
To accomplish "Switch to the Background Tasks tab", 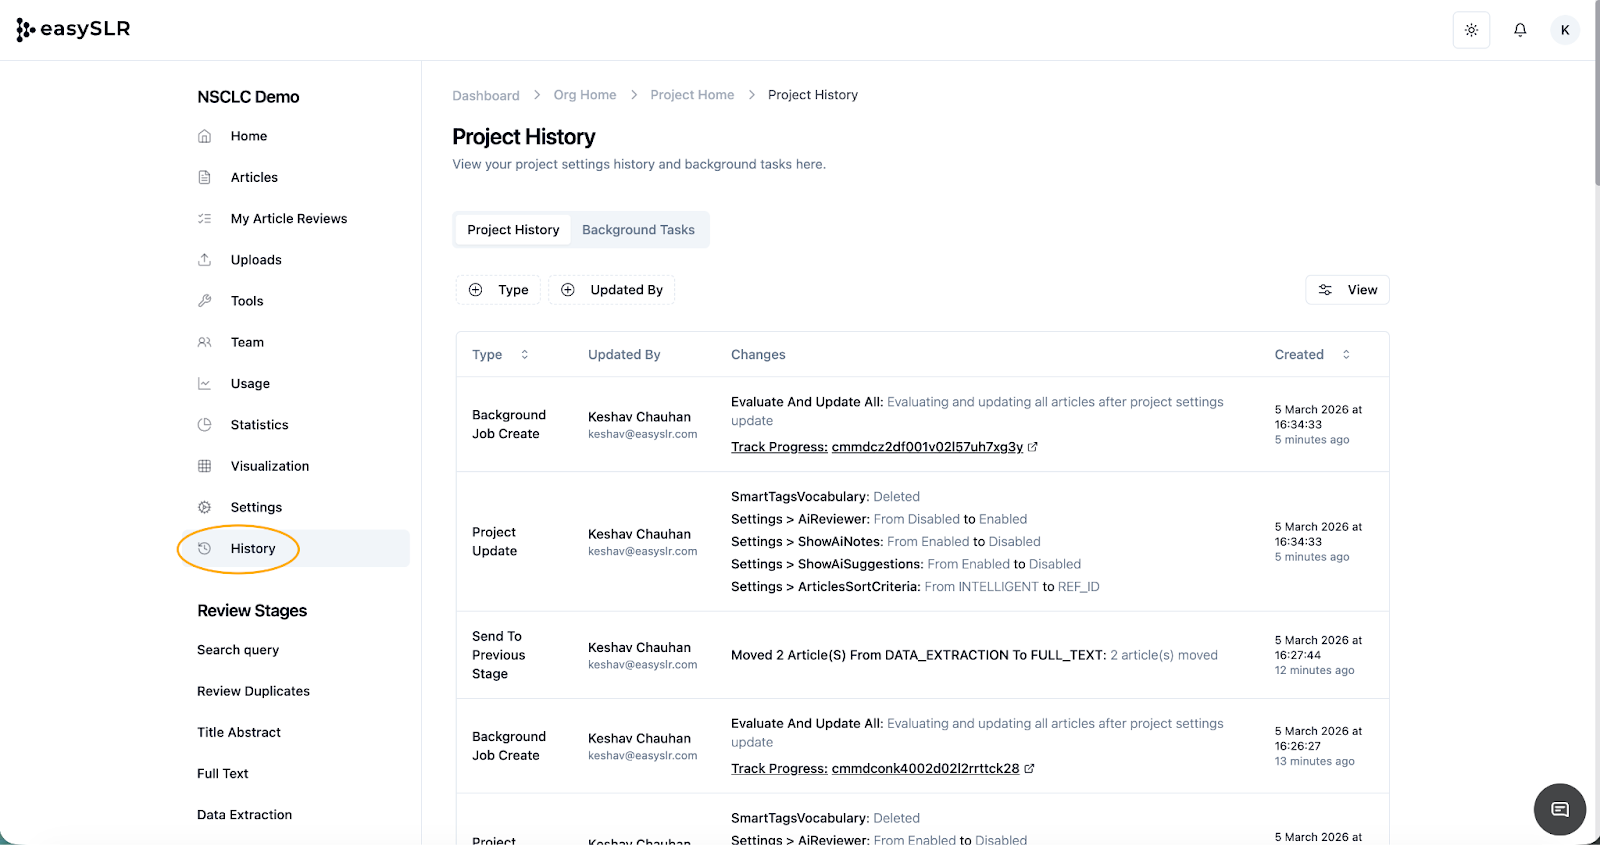I will coord(638,230).
